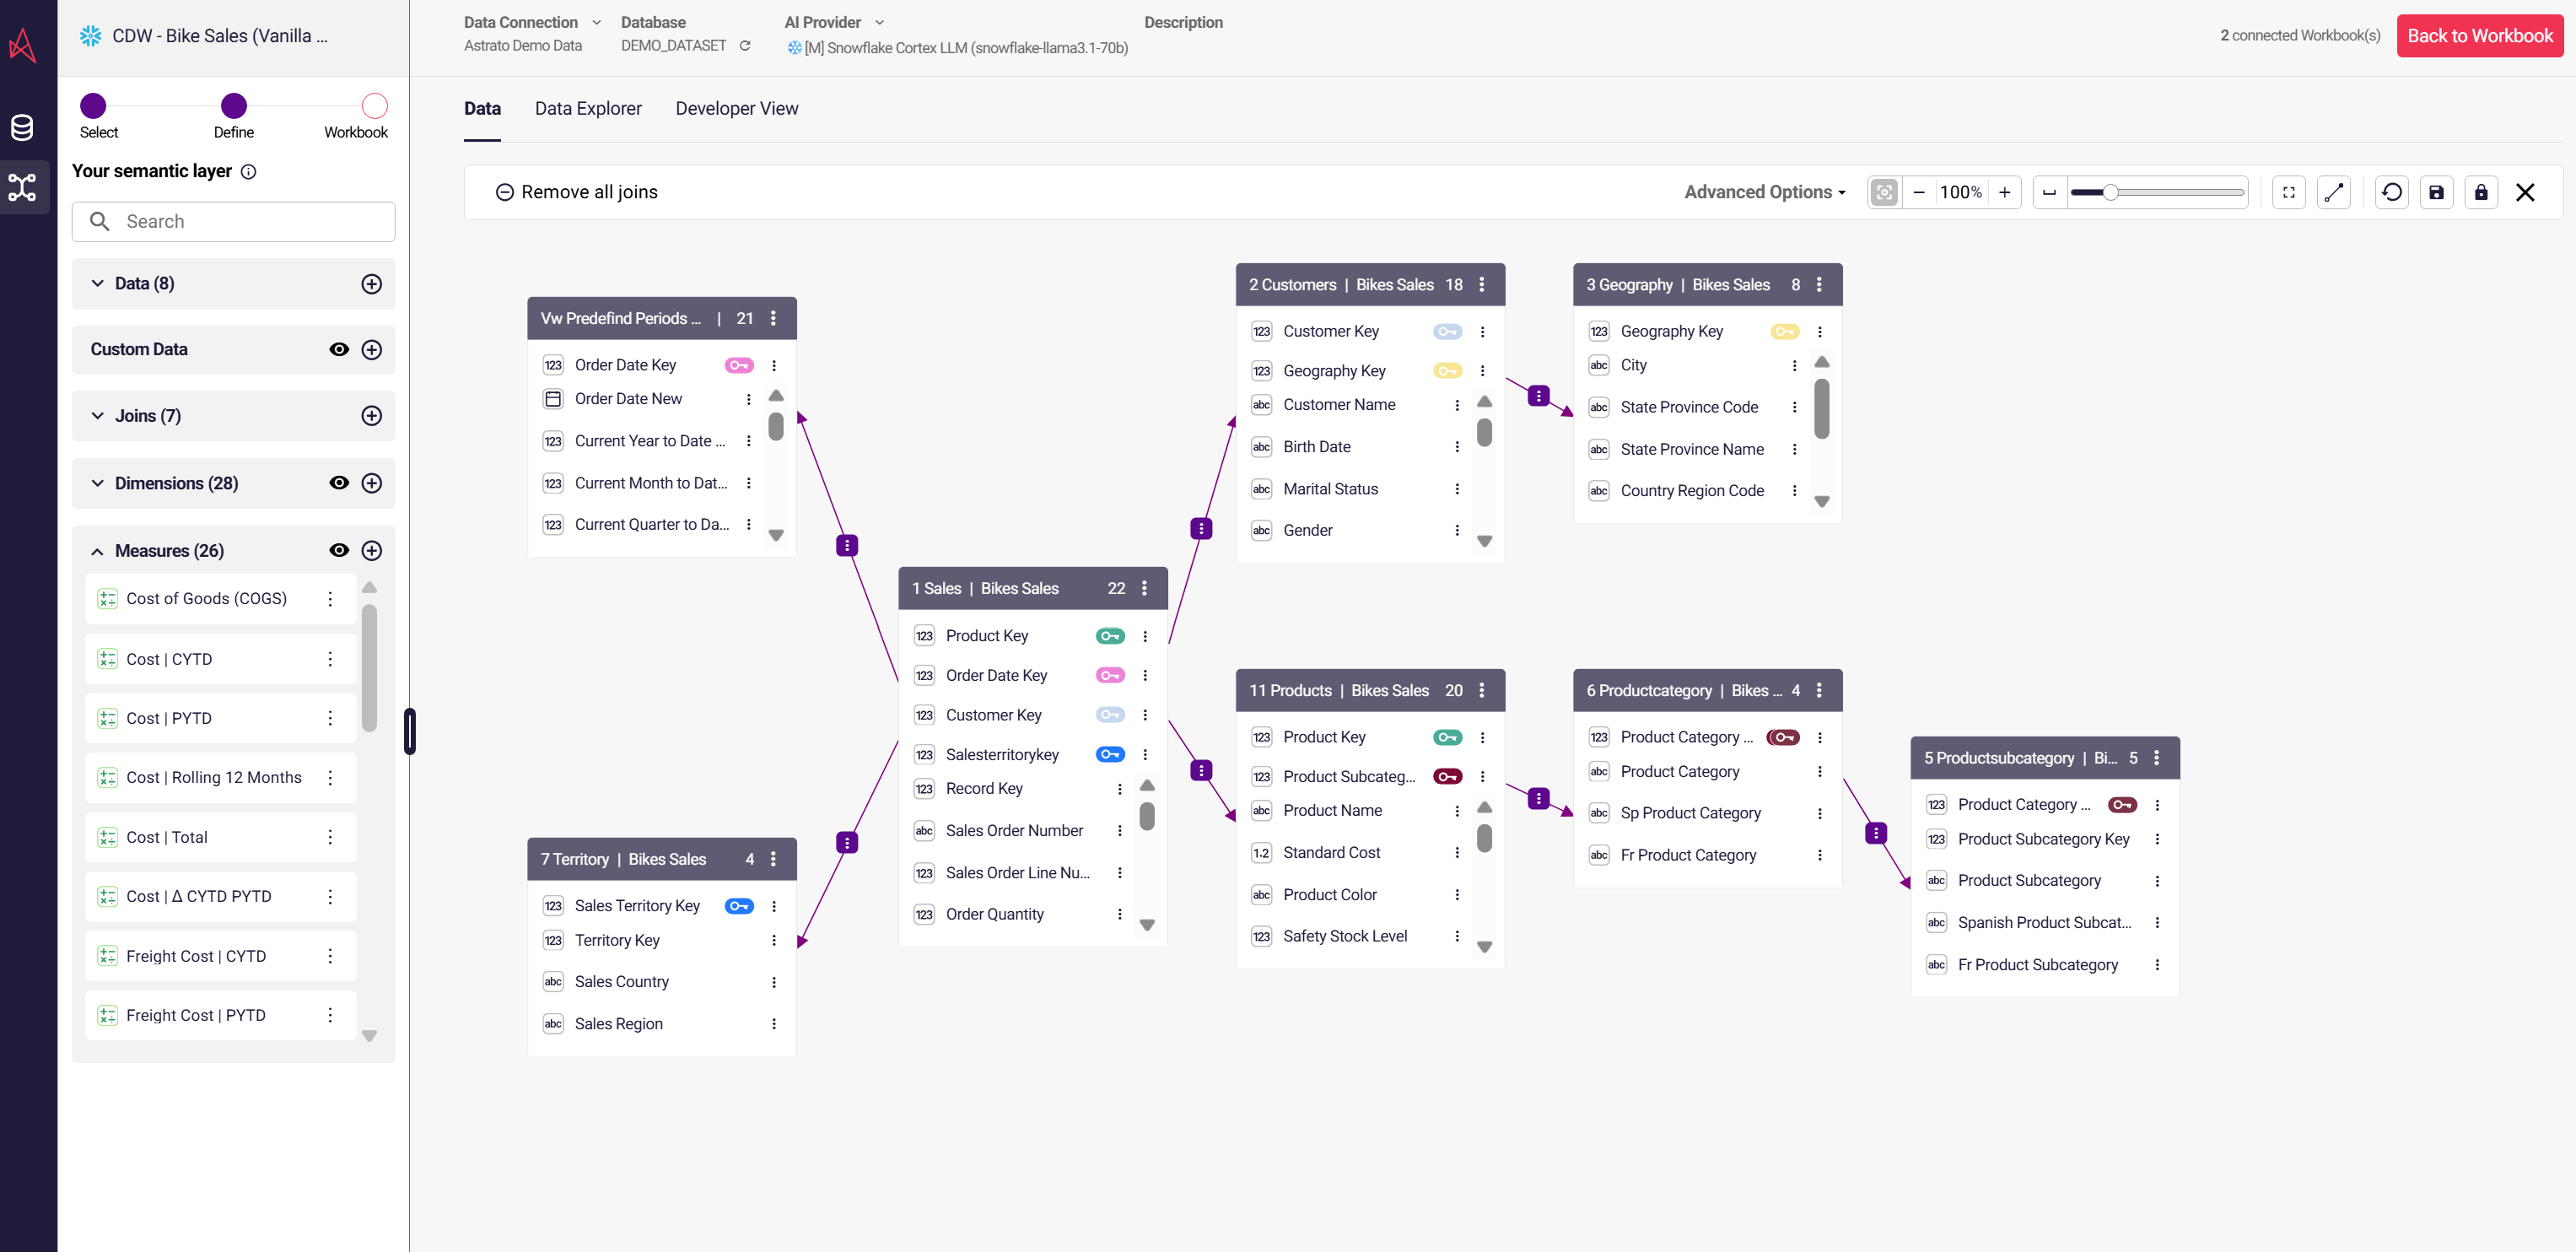Toggle visibility of Dimensions section
This screenshot has height=1252, width=2576.
[x=339, y=483]
